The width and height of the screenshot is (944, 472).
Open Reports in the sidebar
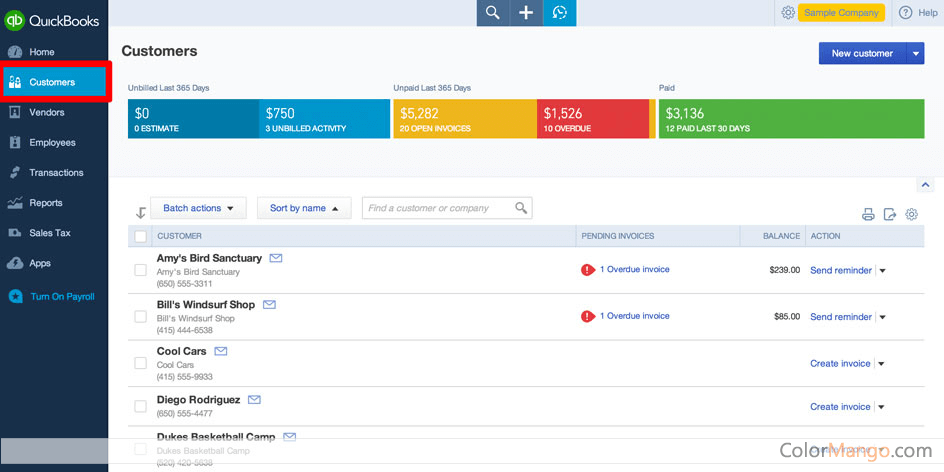click(x=46, y=203)
